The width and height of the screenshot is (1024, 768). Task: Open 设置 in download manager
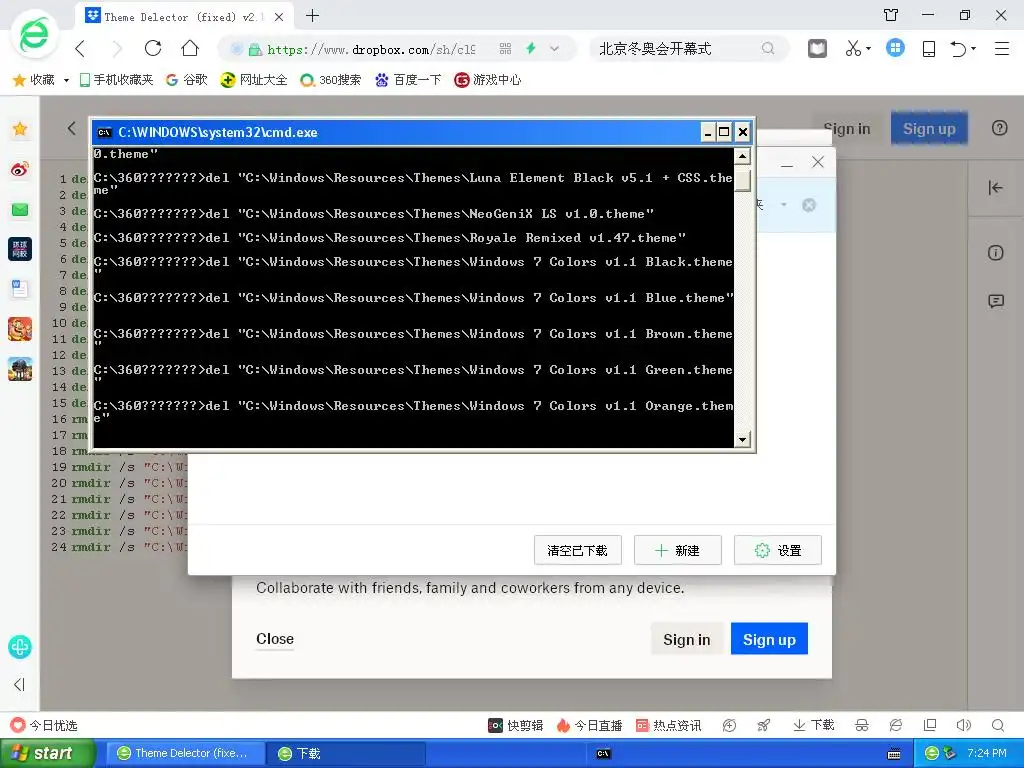coord(777,551)
